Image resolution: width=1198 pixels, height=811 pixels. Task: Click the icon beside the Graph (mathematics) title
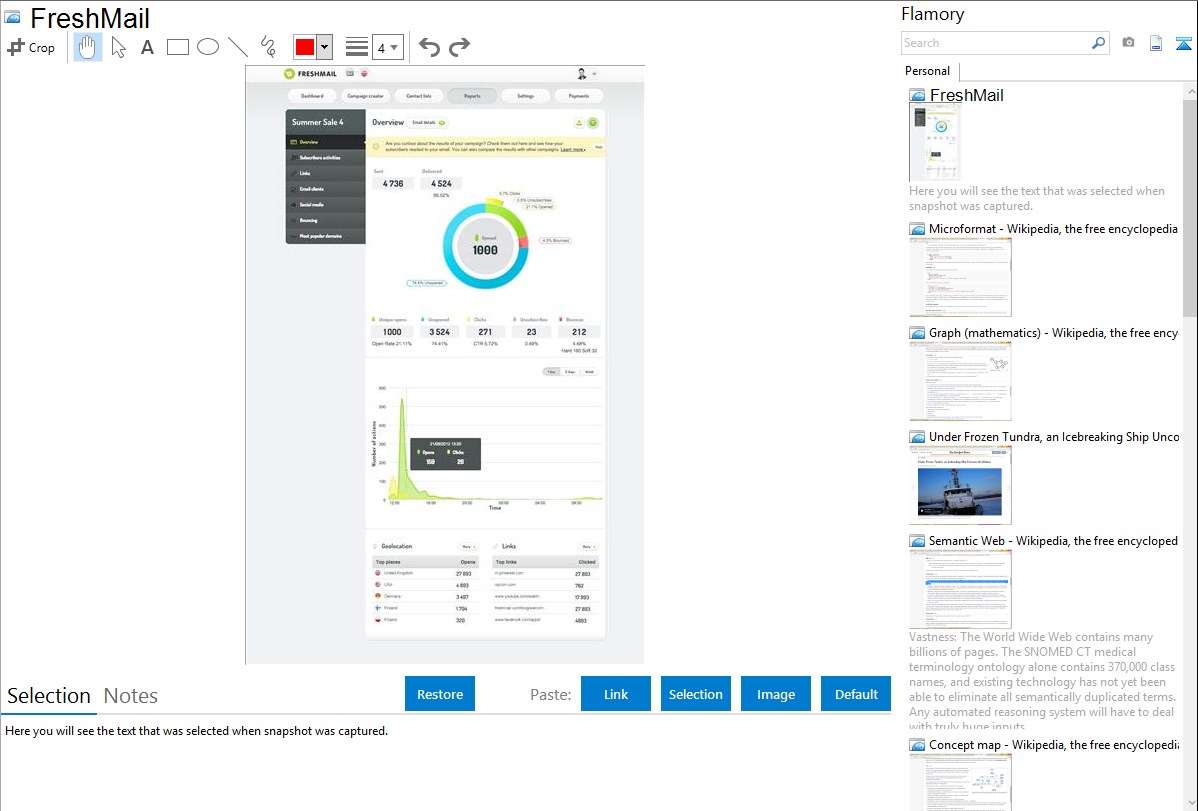pyautogui.click(x=917, y=333)
